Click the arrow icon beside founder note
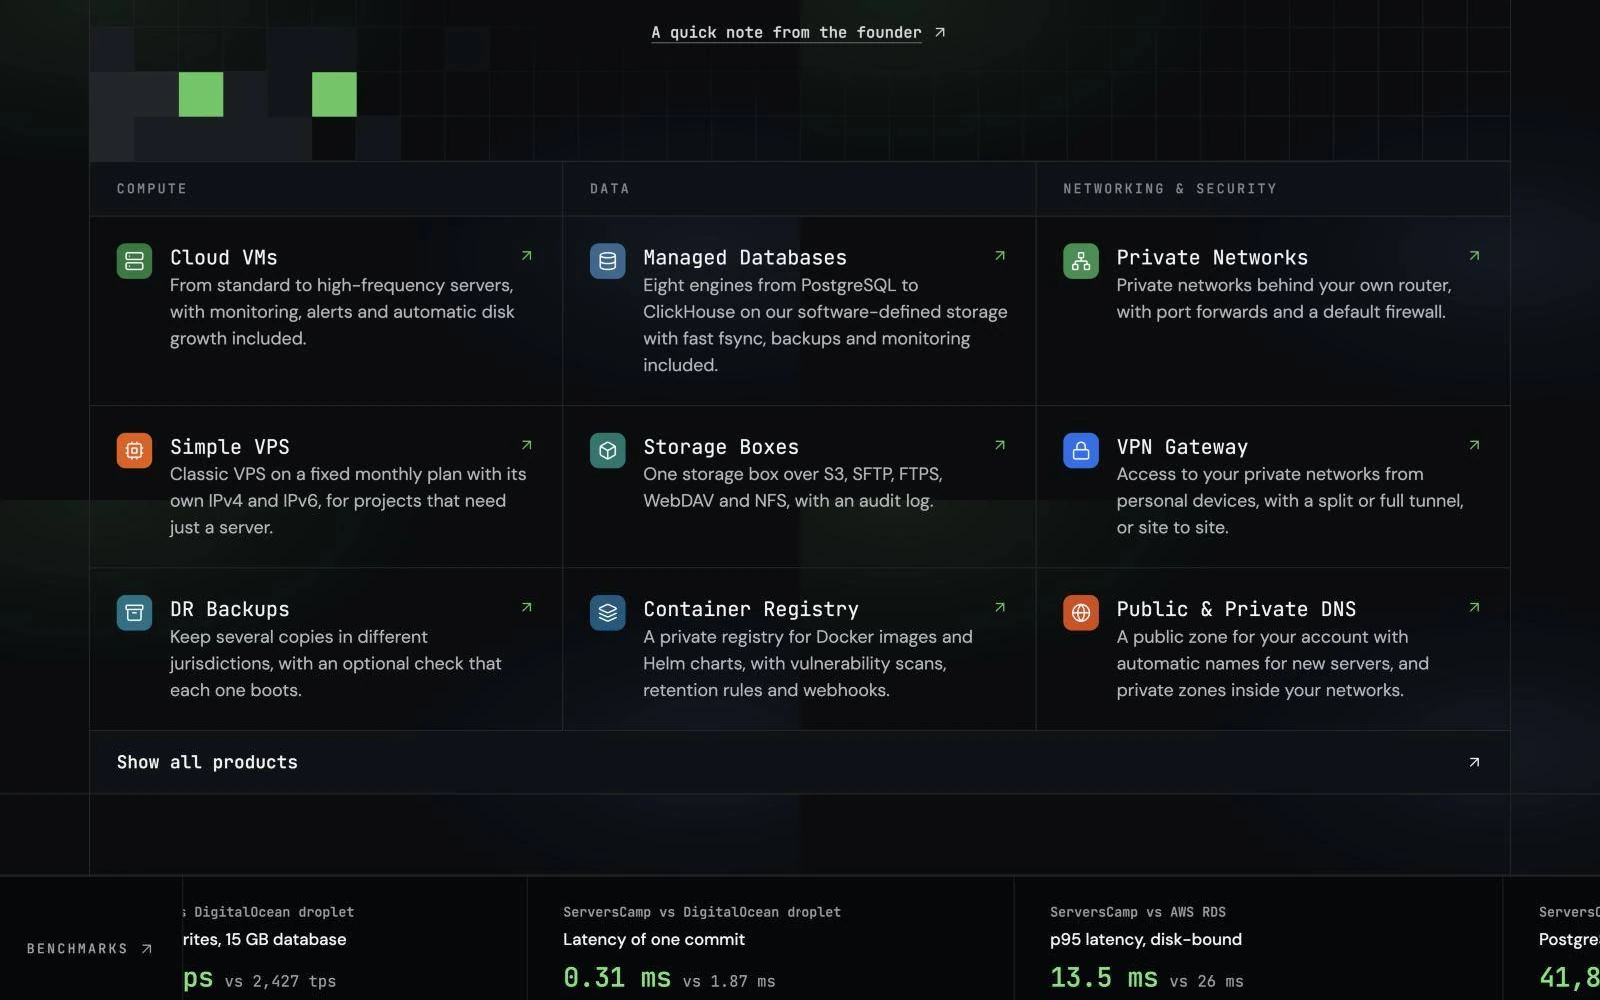The width and height of the screenshot is (1600, 1000). [940, 32]
